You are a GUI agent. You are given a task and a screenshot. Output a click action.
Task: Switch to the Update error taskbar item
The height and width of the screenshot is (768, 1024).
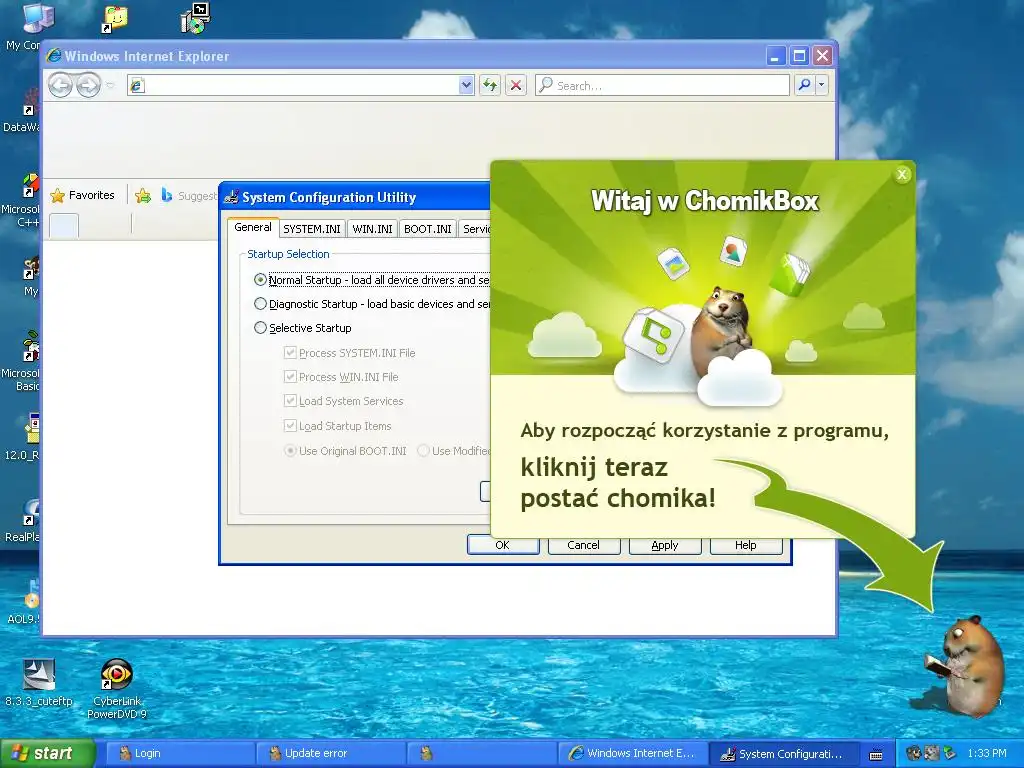pyautogui.click(x=331, y=754)
